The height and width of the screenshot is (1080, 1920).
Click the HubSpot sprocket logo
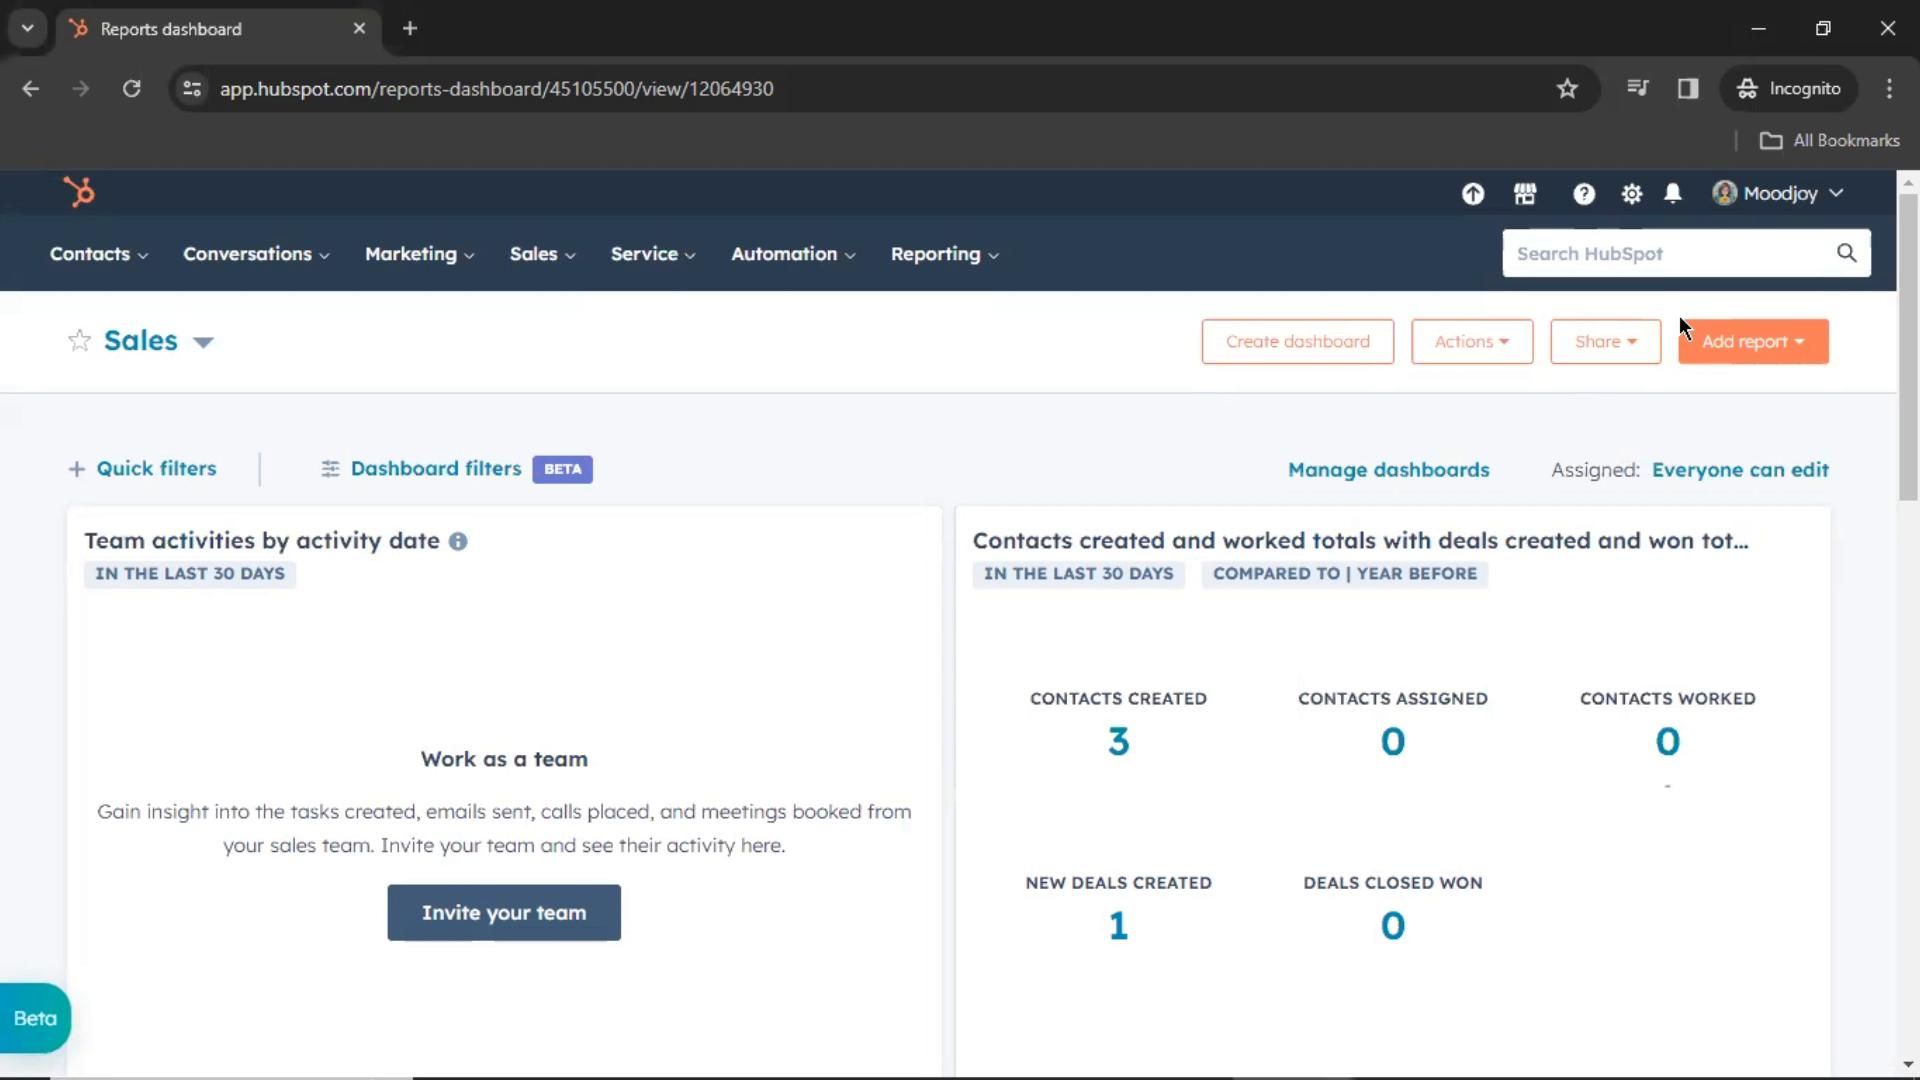79,192
